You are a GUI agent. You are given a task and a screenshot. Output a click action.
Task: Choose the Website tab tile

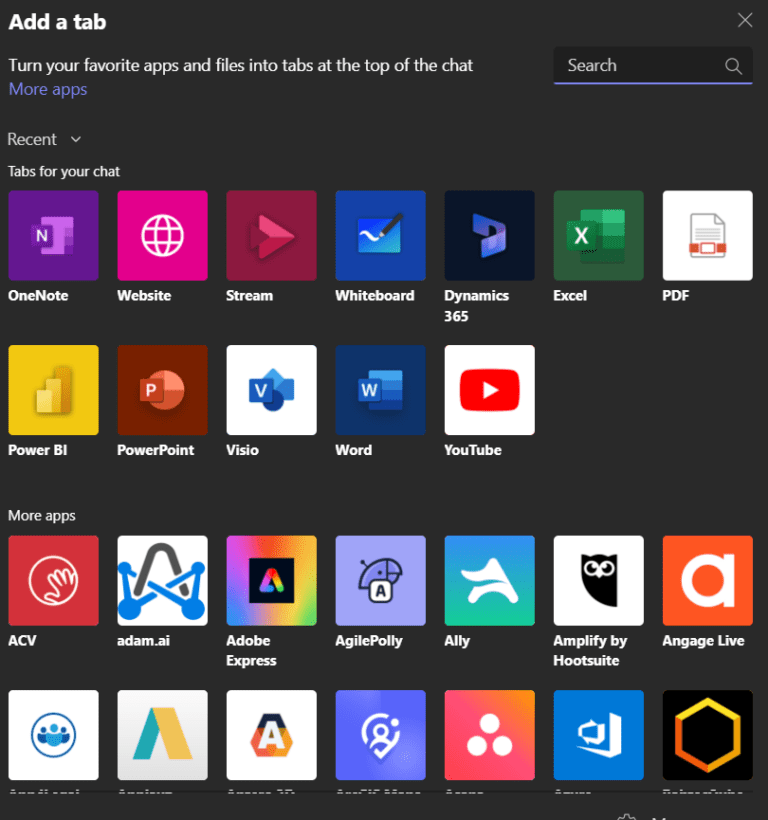tap(163, 235)
